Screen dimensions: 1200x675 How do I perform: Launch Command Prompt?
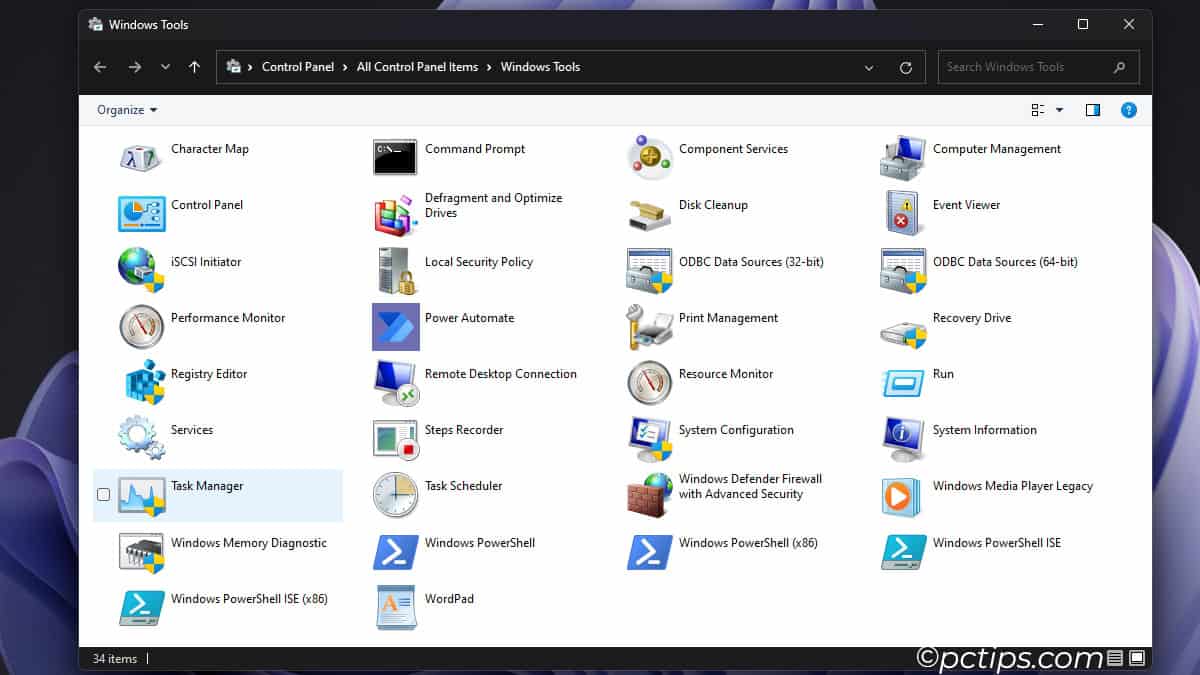[474, 149]
